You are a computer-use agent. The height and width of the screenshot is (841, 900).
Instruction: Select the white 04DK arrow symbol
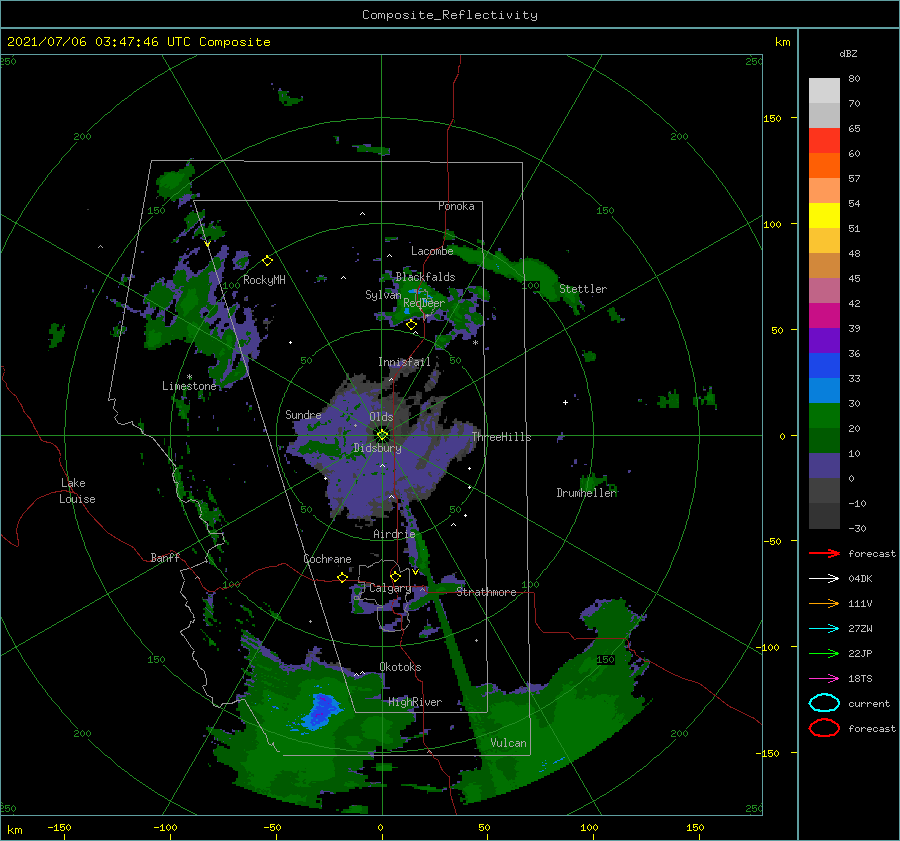click(824, 579)
